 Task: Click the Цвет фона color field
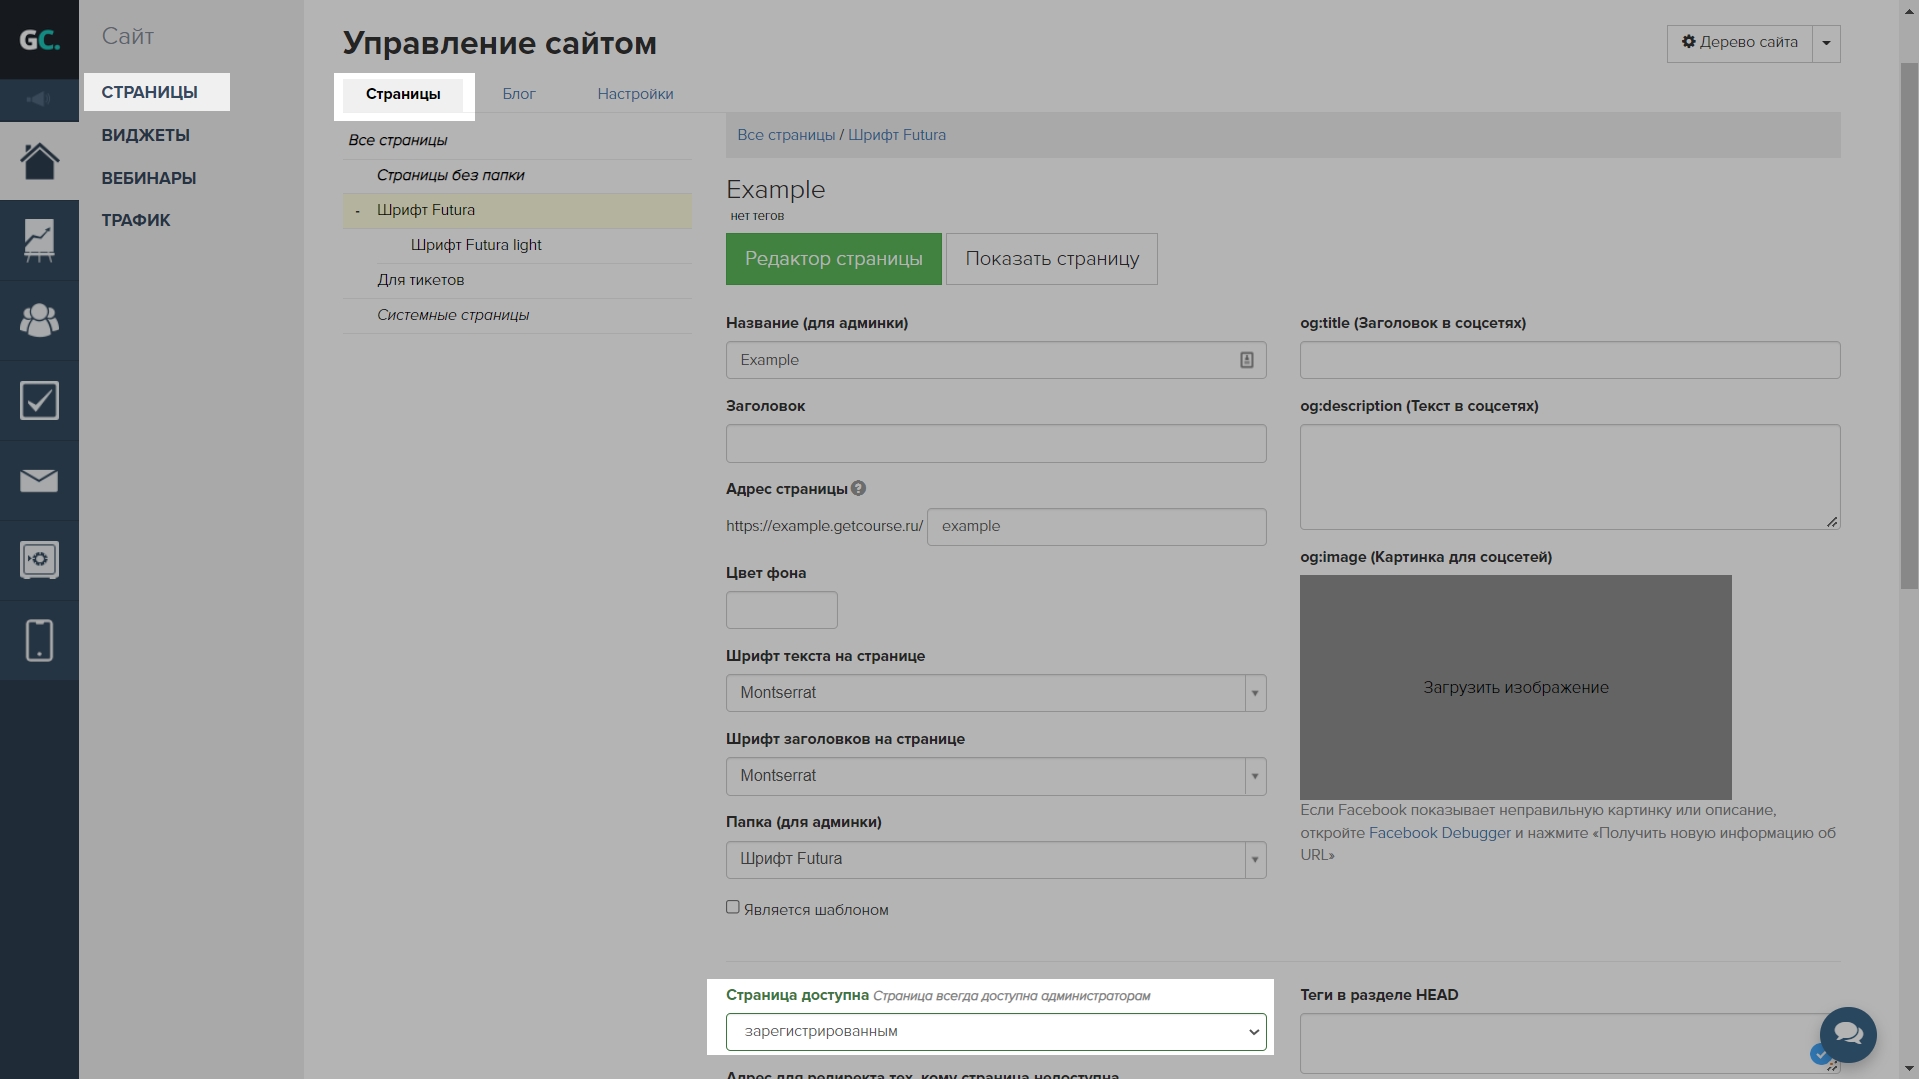point(781,610)
